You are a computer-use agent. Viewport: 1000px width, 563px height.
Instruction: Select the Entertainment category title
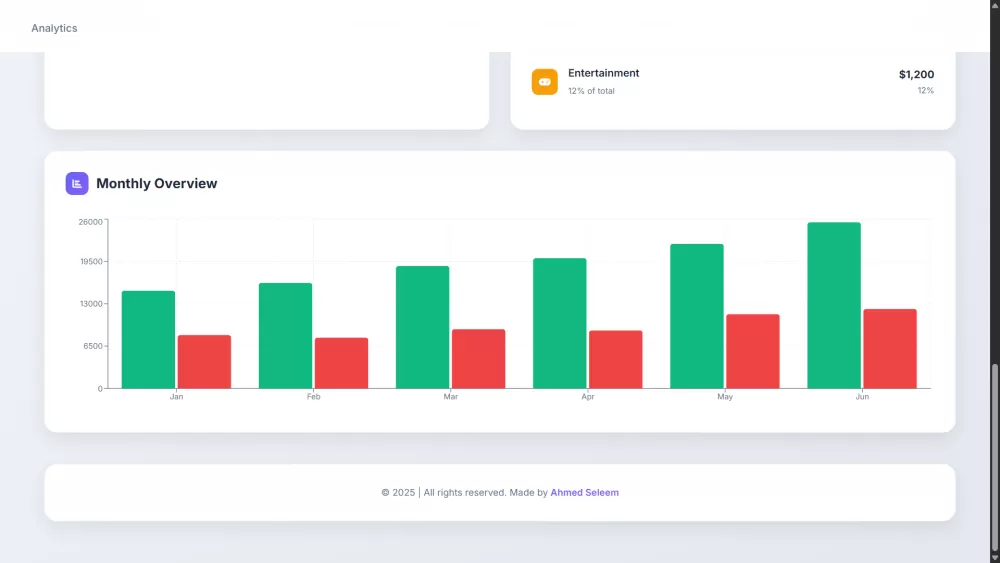point(603,73)
